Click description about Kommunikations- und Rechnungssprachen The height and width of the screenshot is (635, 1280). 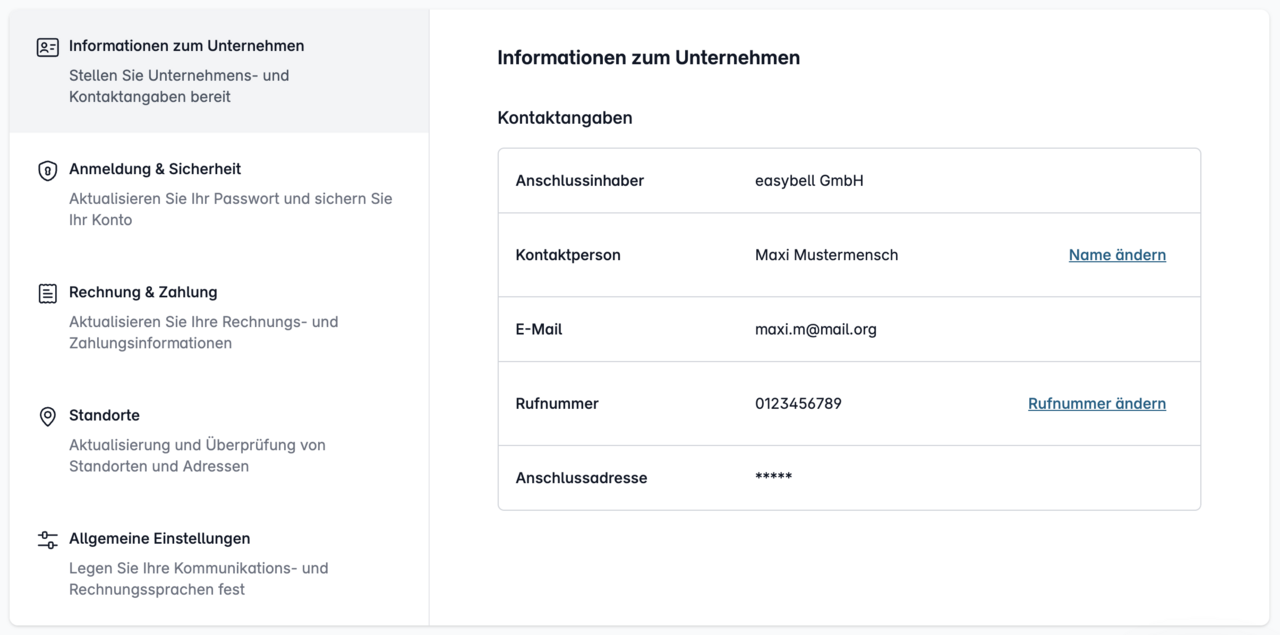coord(199,579)
